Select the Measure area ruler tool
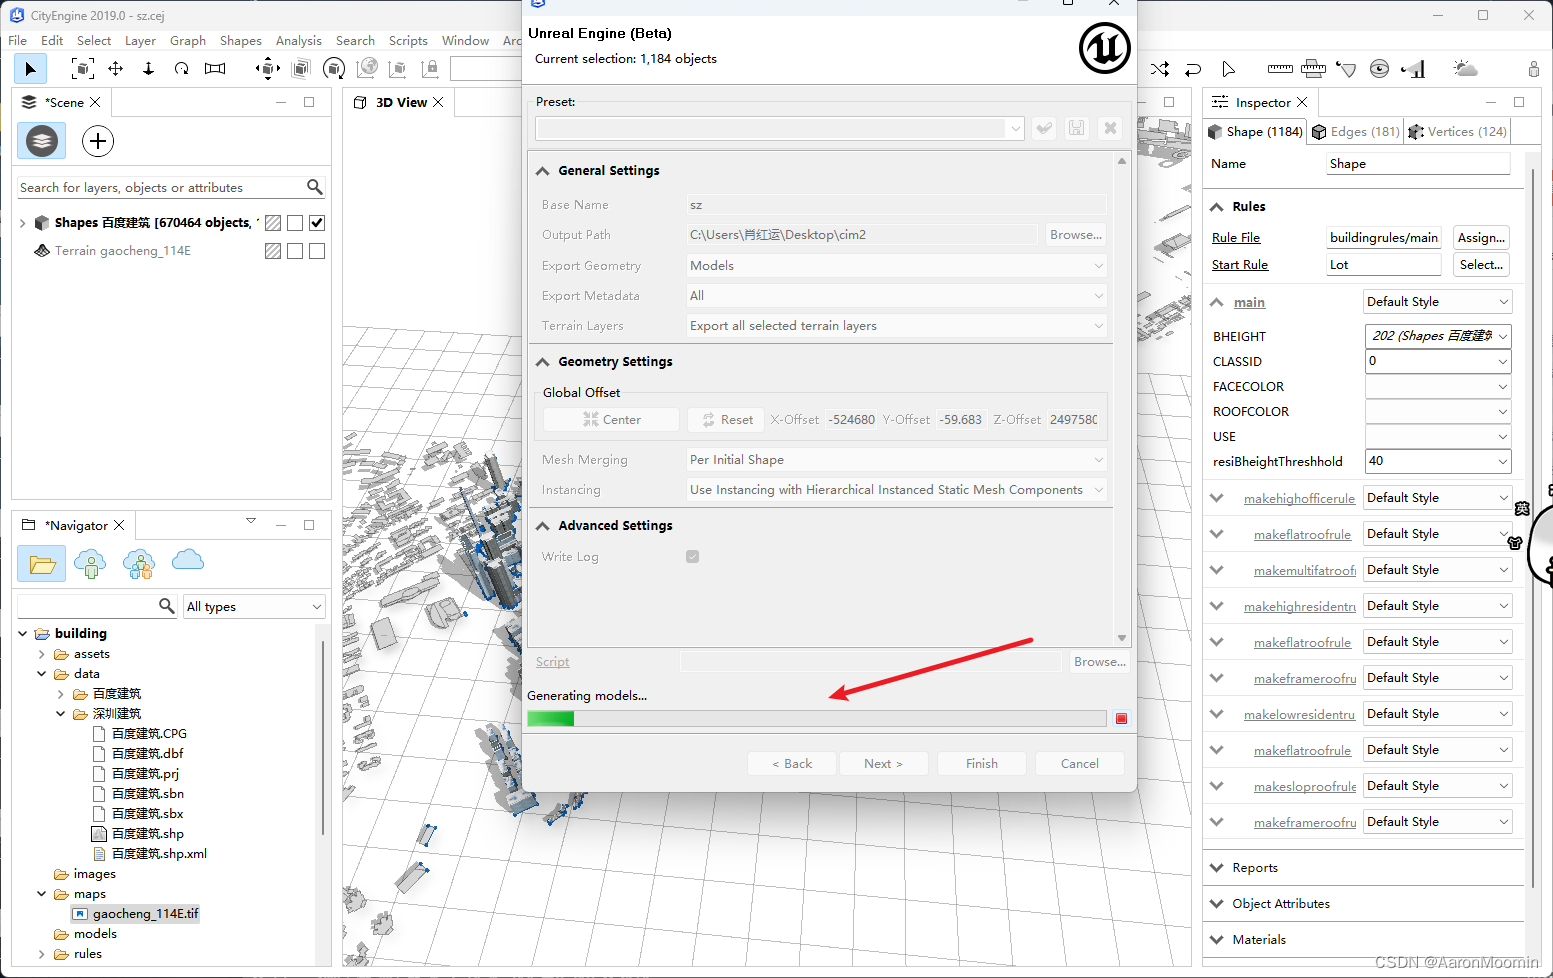This screenshot has height=978, width=1553. (x=1313, y=69)
